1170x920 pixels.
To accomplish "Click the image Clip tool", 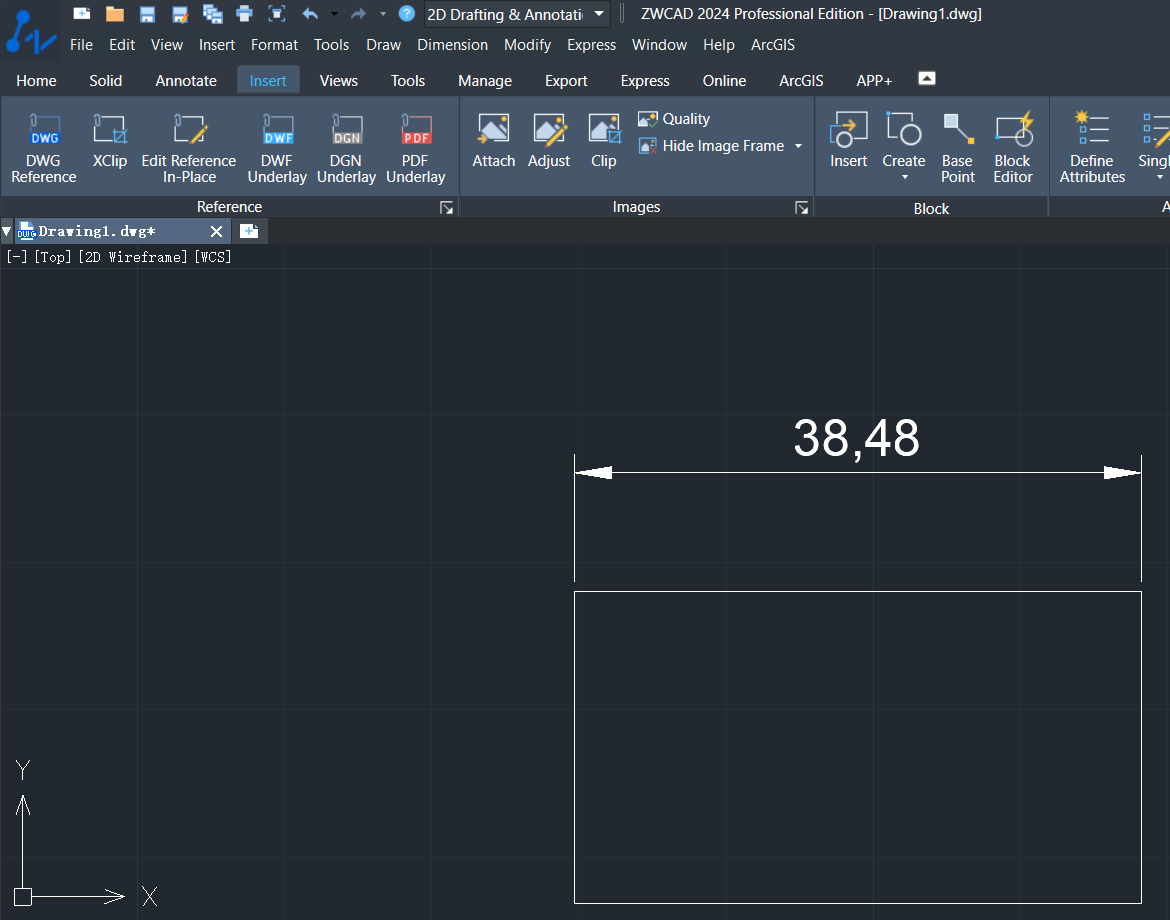I will tap(604, 142).
